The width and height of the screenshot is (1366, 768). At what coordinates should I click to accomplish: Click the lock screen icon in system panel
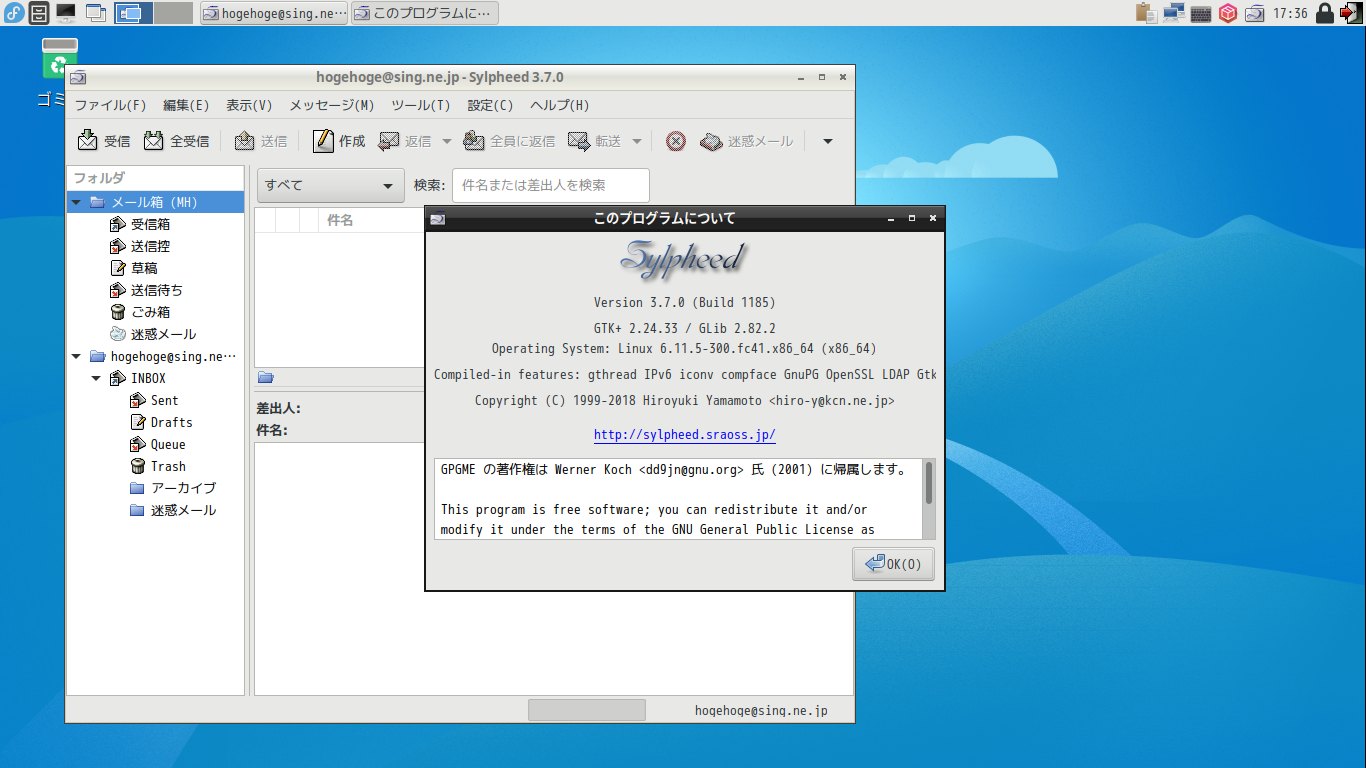click(x=1324, y=13)
